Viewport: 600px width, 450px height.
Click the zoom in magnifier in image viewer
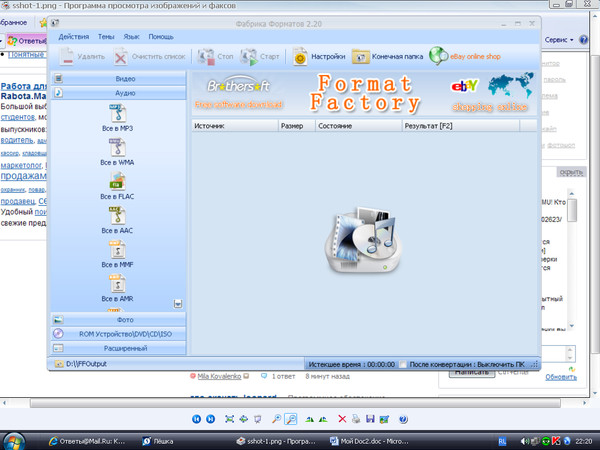[x=276, y=419]
